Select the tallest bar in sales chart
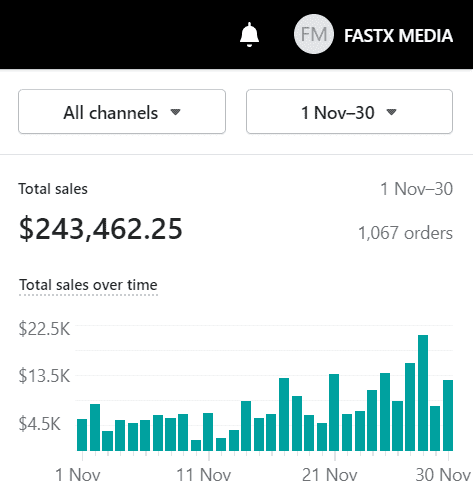The height and width of the screenshot is (487, 473). click(x=423, y=393)
